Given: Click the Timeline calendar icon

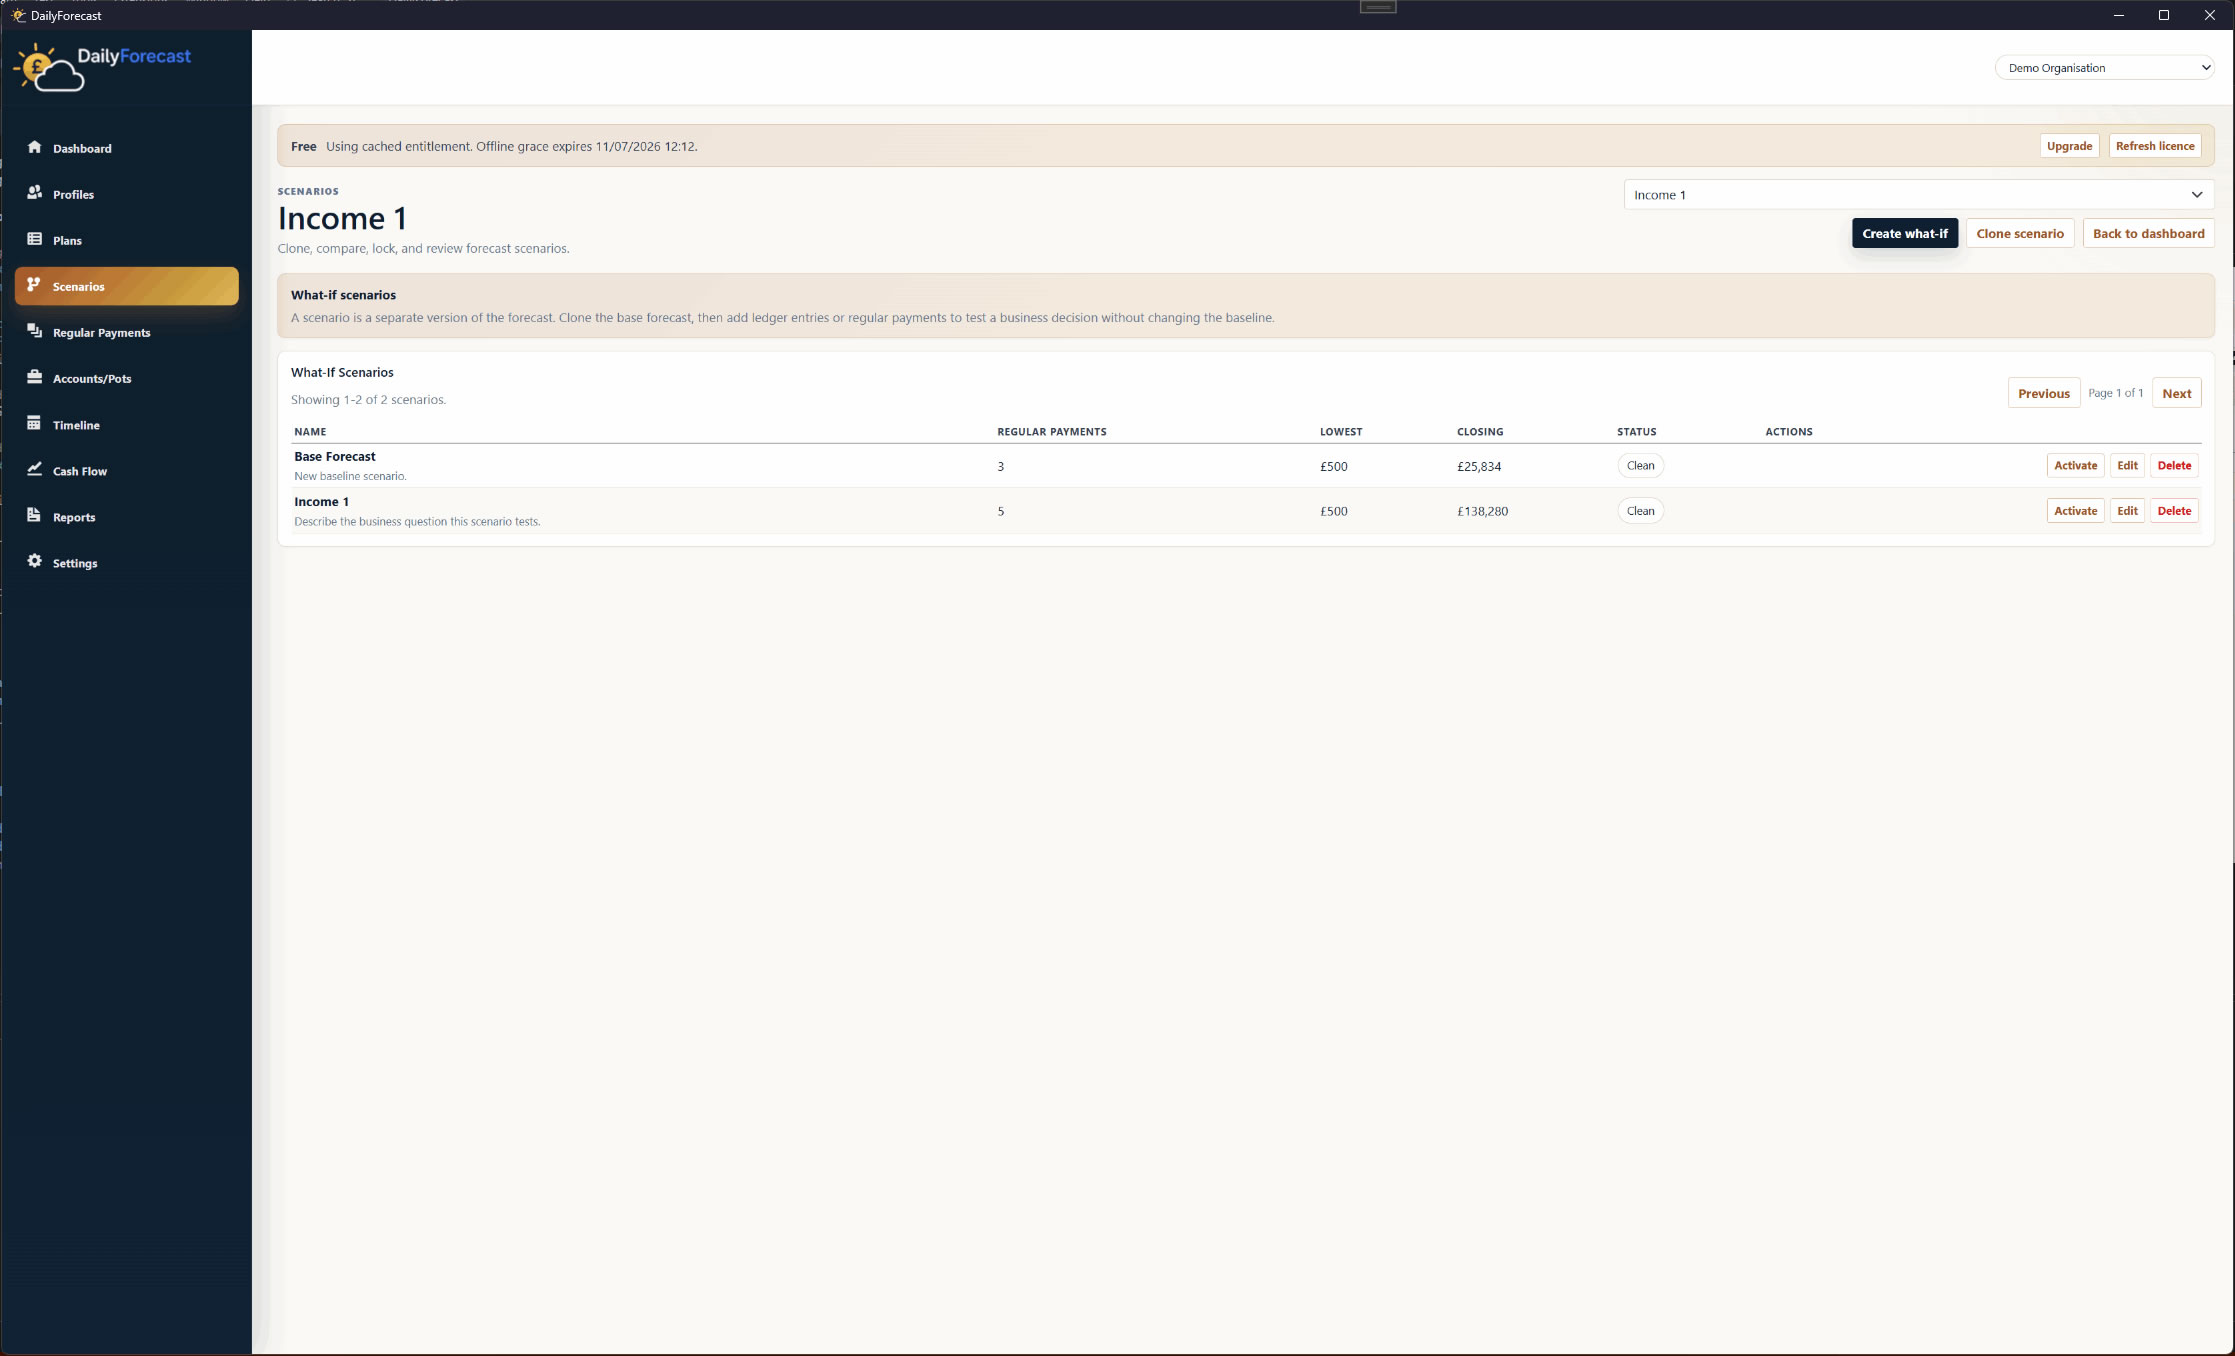Looking at the screenshot, I should click(x=34, y=423).
